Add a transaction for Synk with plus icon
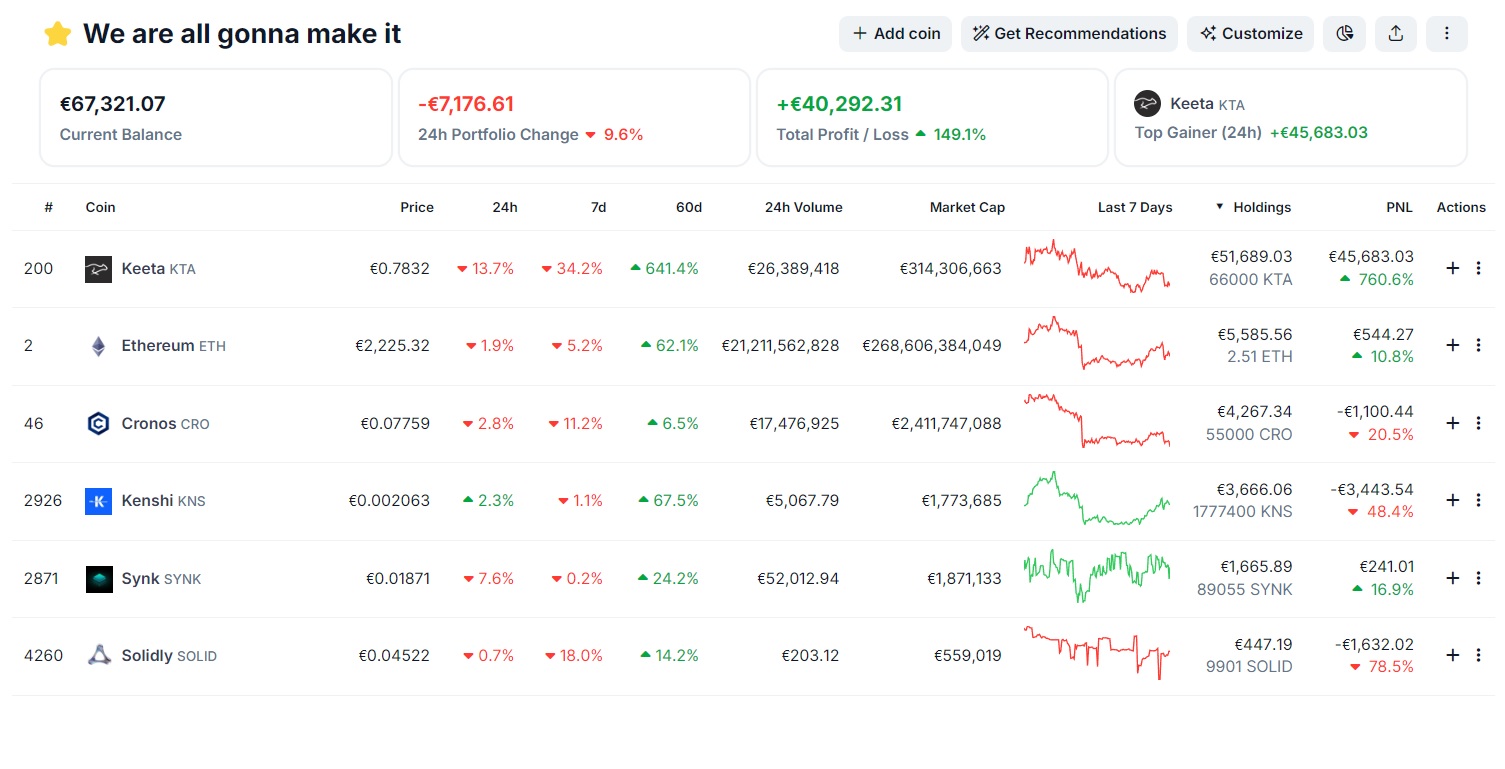The width and height of the screenshot is (1505, 769). click(1453, 578)
